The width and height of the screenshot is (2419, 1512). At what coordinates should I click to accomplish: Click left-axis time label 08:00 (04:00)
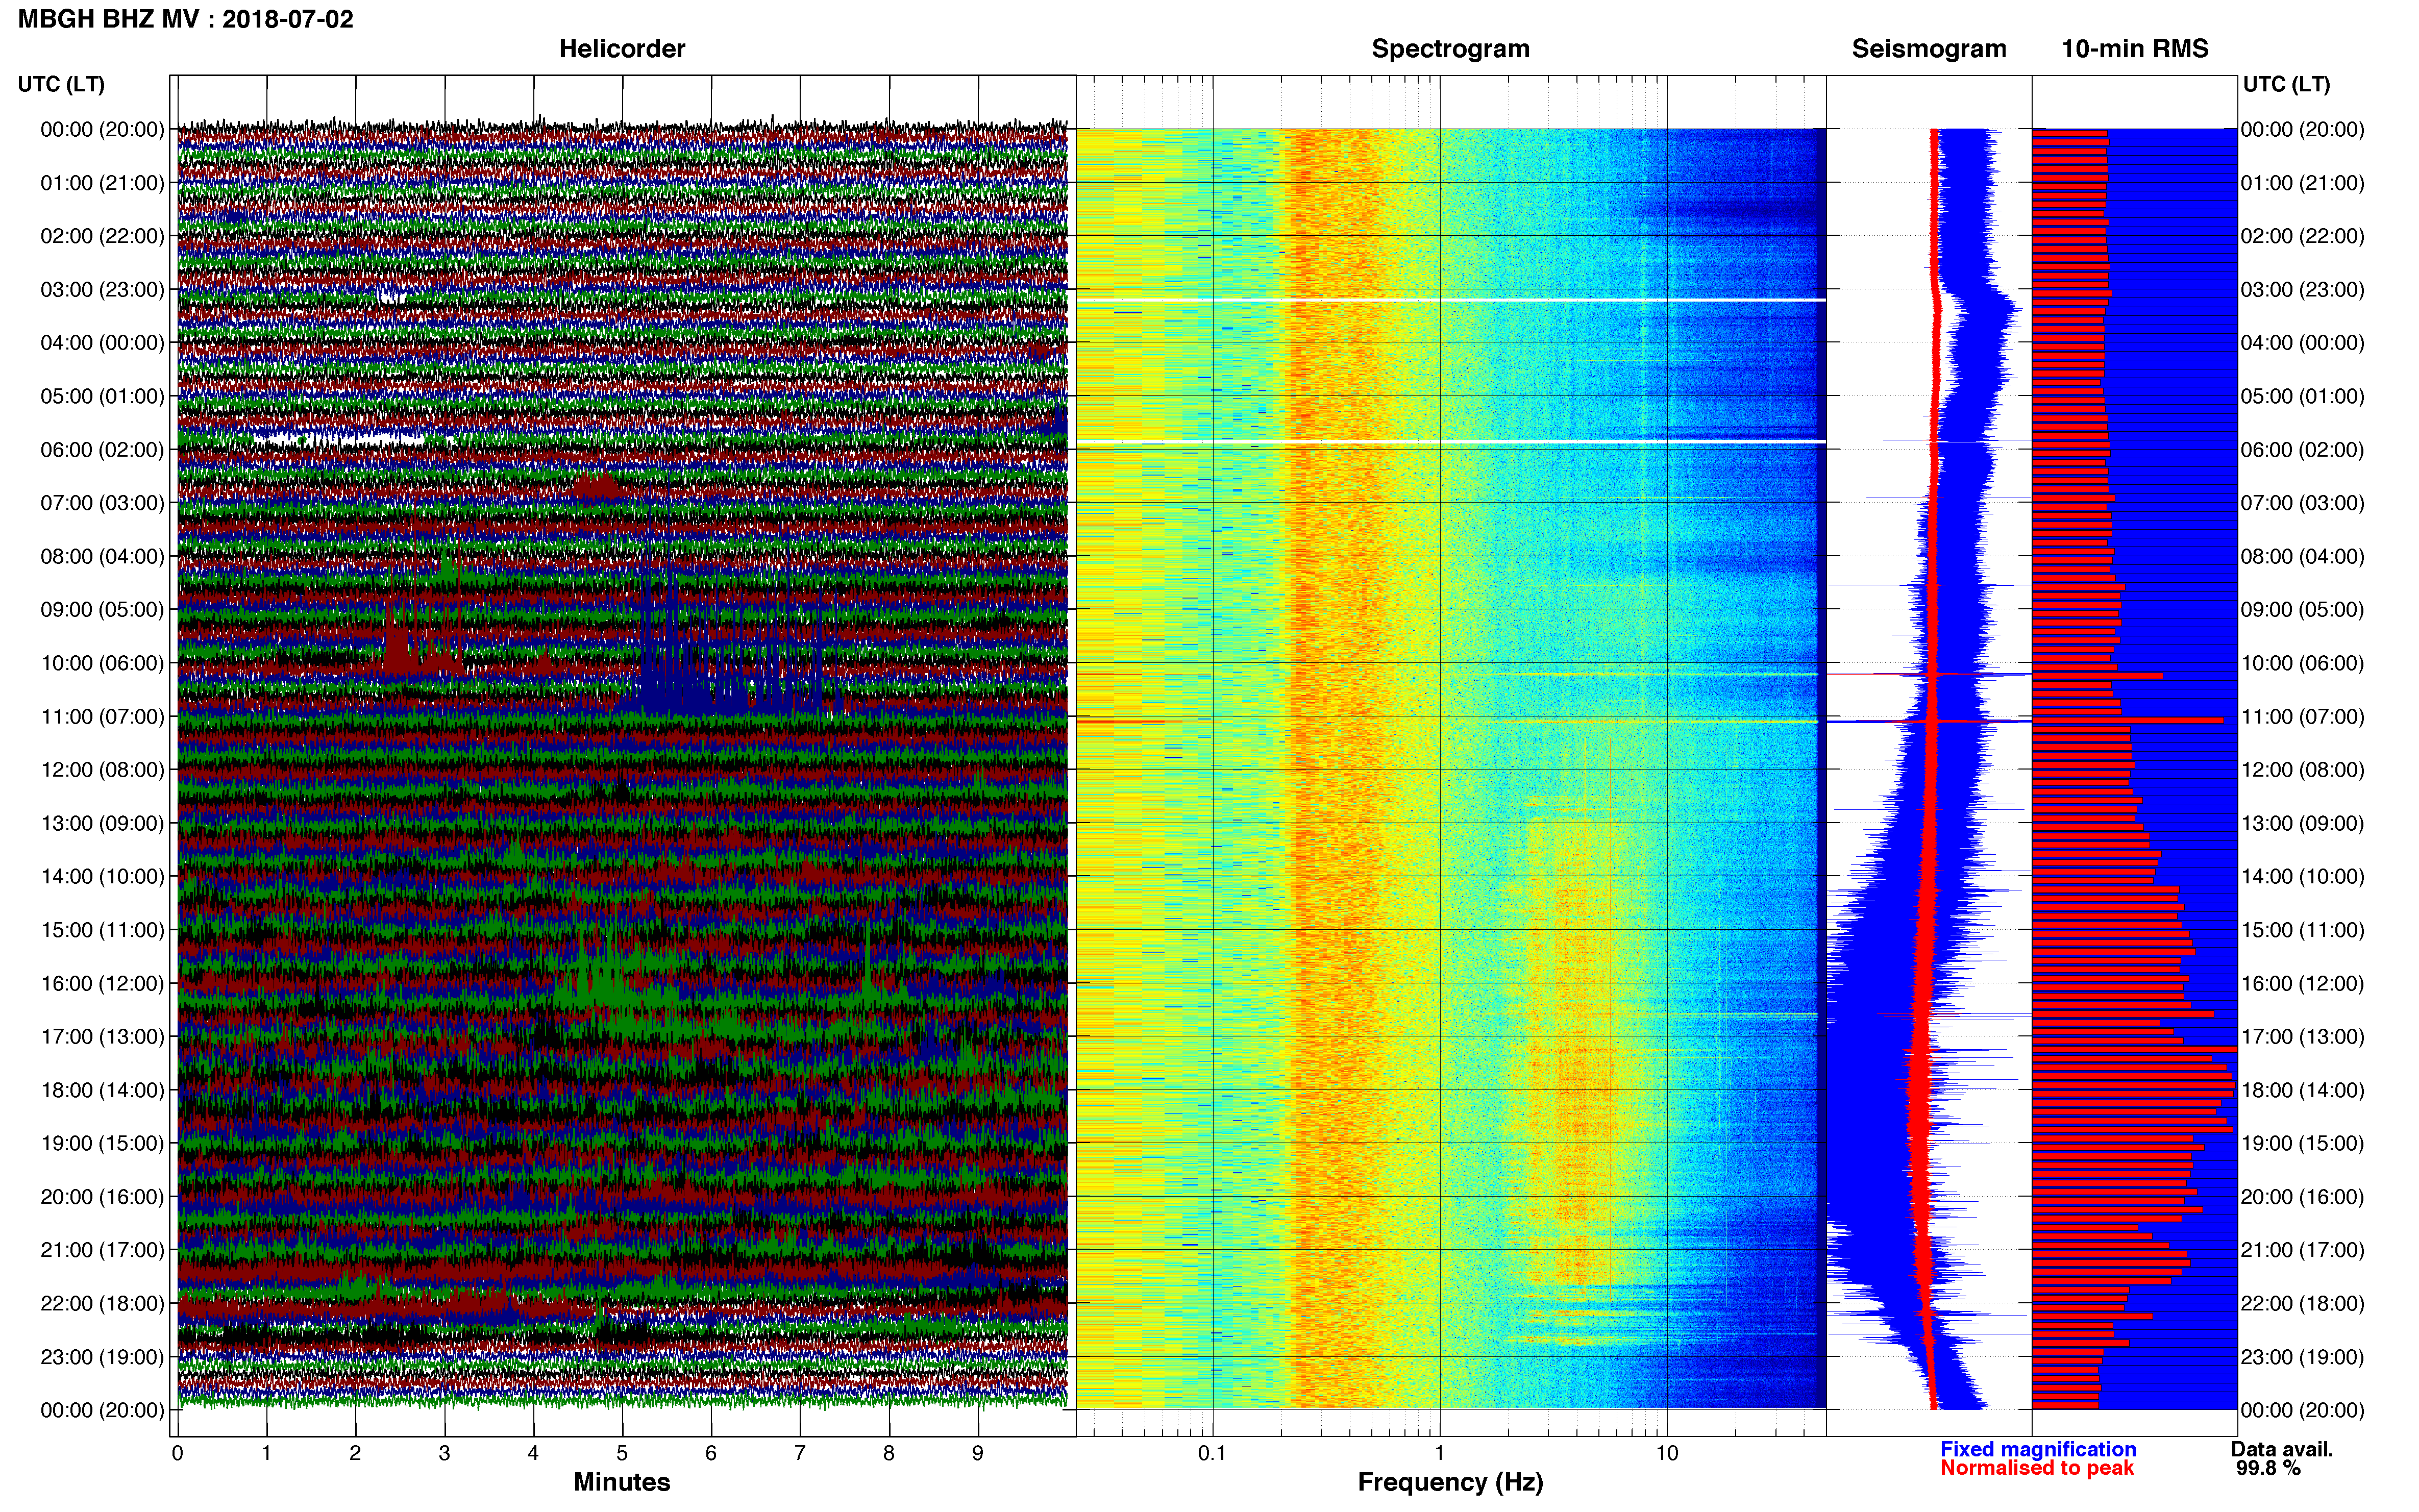tap(102, 556)
